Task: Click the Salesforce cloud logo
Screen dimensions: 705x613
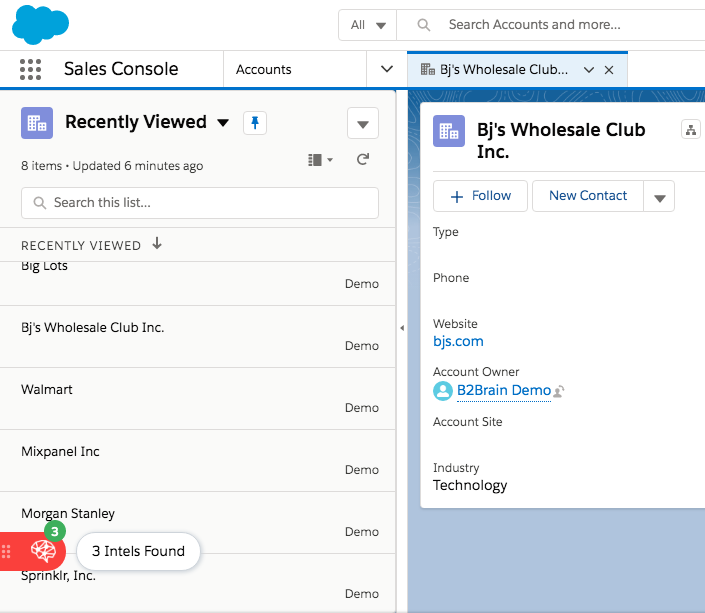Action: (x=40, y=24)
